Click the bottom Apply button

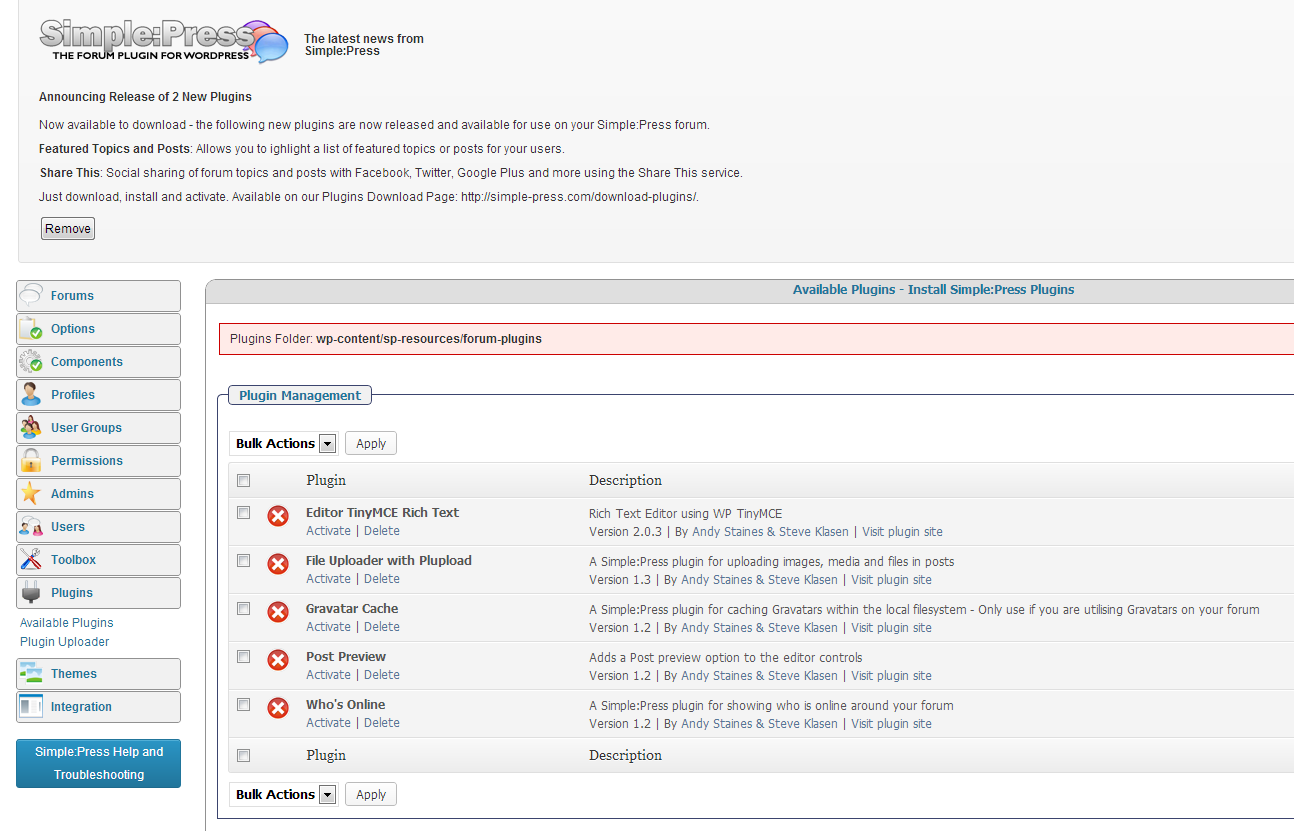coord(371,794)
